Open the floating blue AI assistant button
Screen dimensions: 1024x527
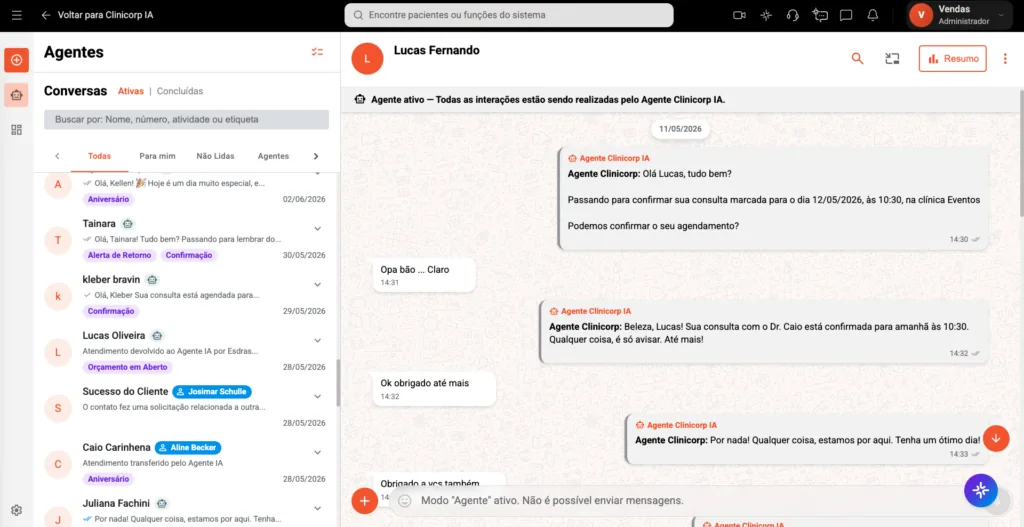[981, 491]
